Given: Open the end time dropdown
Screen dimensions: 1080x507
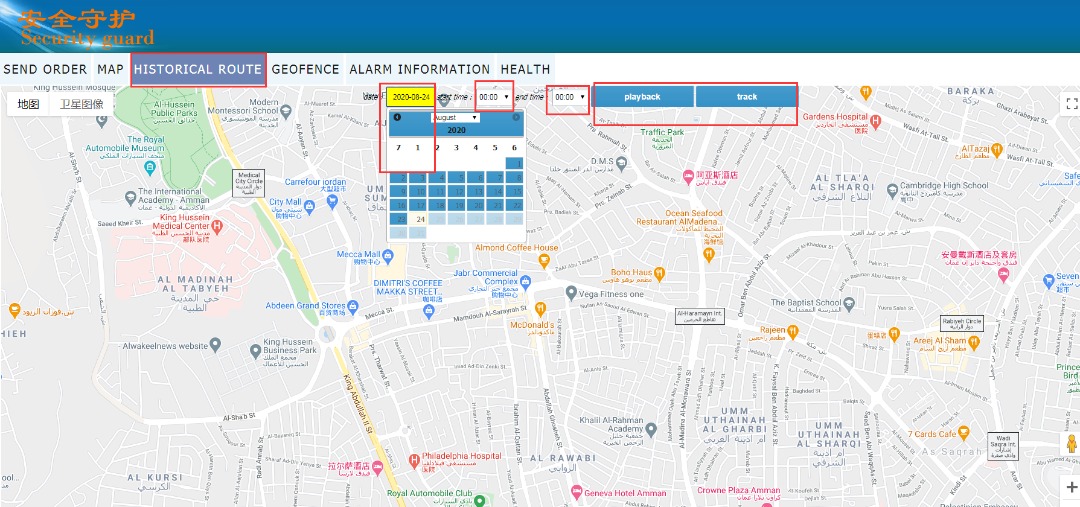Looking at the screenshot, I should tap(570, 97).
